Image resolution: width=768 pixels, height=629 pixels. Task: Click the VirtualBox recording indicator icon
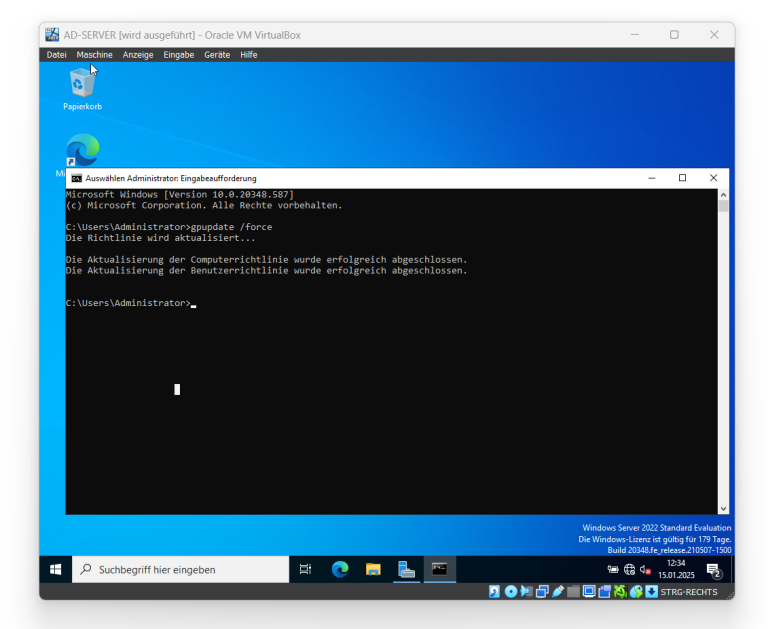point(605,592)
